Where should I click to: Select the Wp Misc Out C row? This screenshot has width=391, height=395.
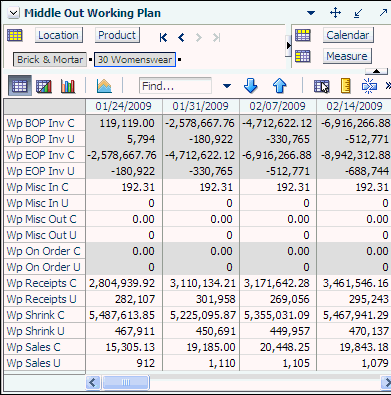click(x=45, y=219)
